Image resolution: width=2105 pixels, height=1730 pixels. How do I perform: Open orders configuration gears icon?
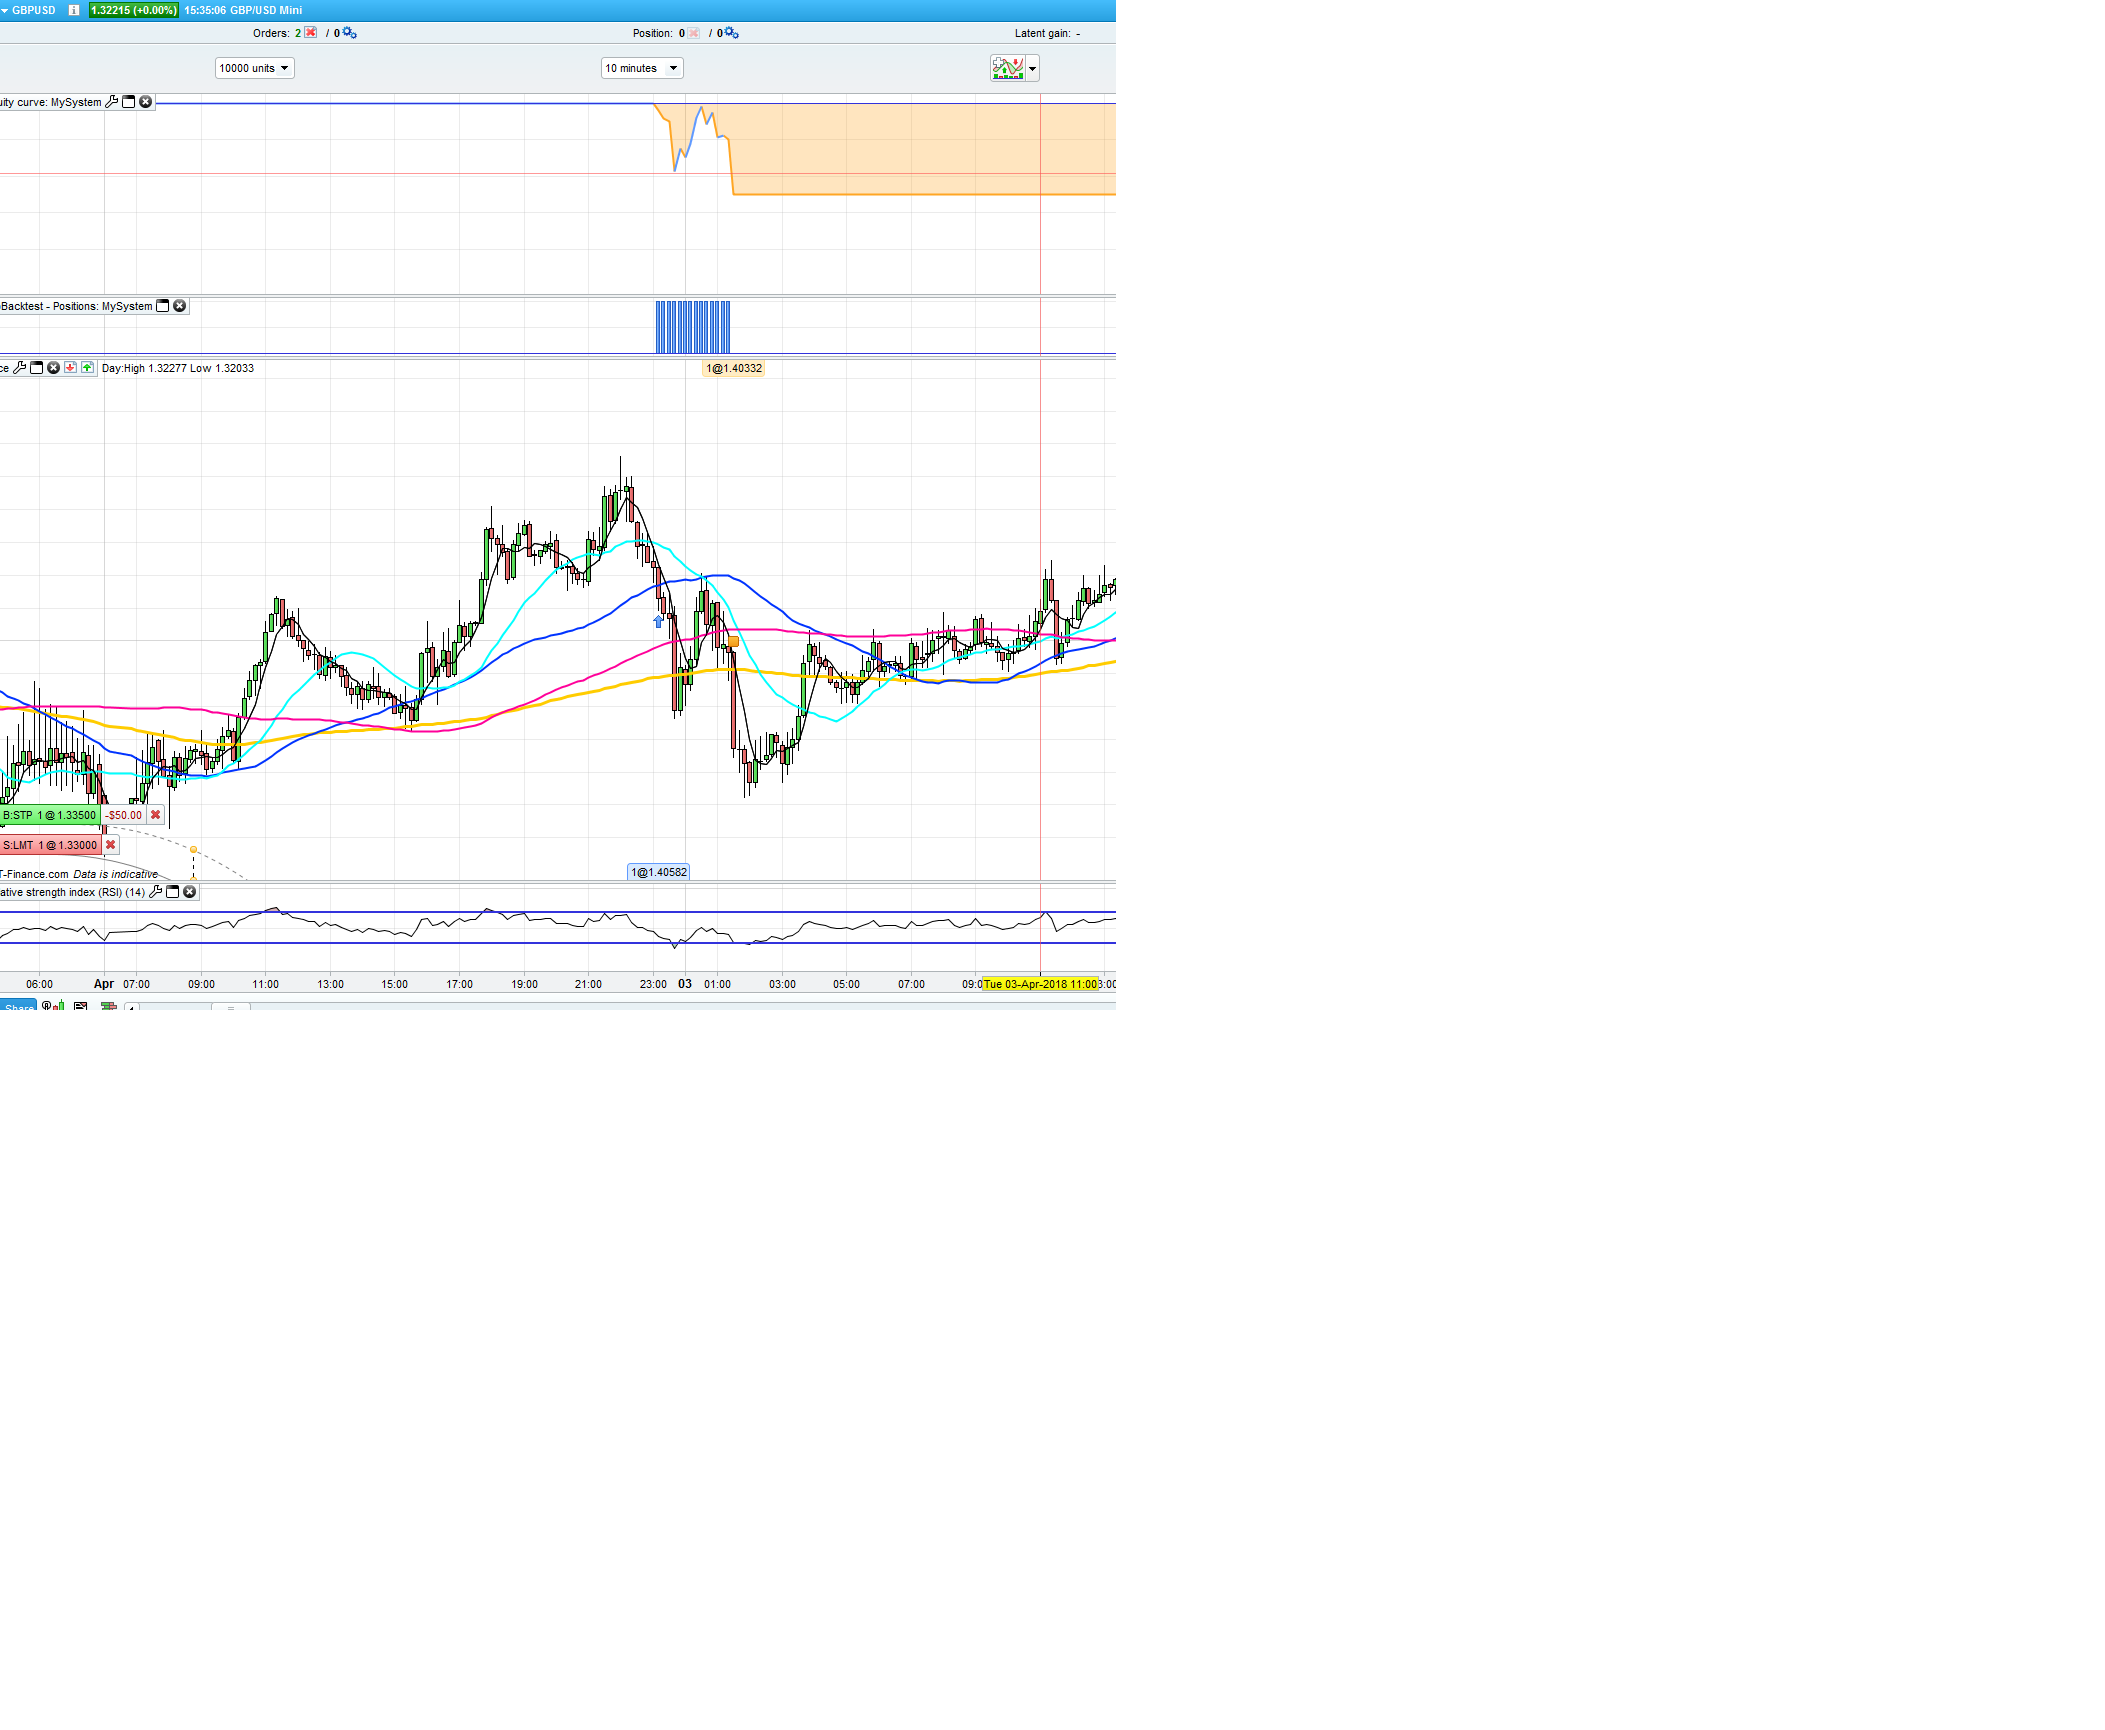click(x=349, y=33)
